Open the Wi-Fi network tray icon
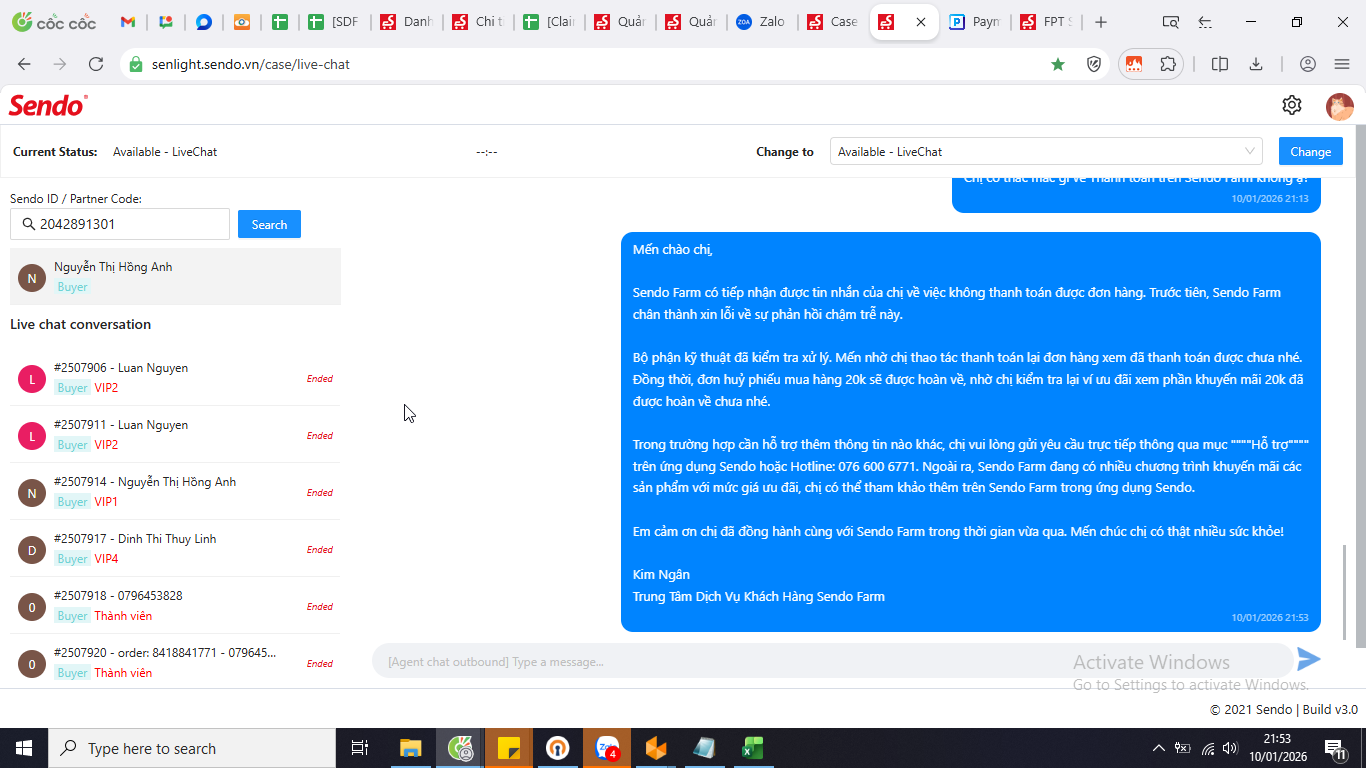Screen dimensions: 1366x768 pyautogui.click(x=1208, y=748)
